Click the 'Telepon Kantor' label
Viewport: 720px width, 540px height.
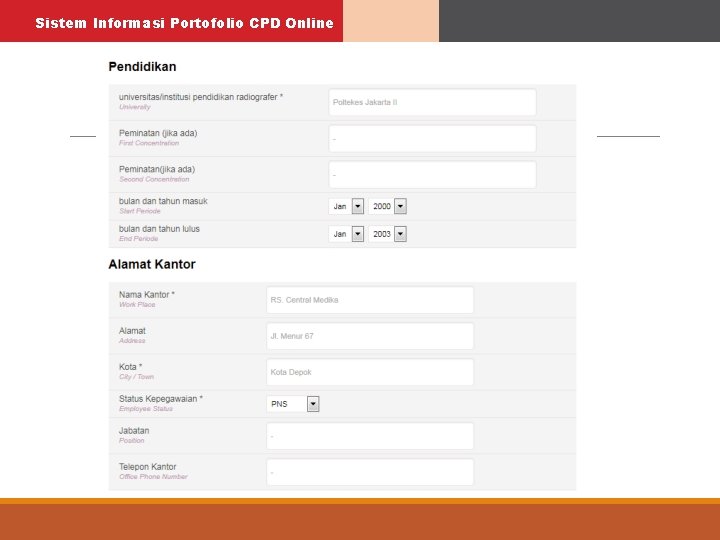(147, 467)
